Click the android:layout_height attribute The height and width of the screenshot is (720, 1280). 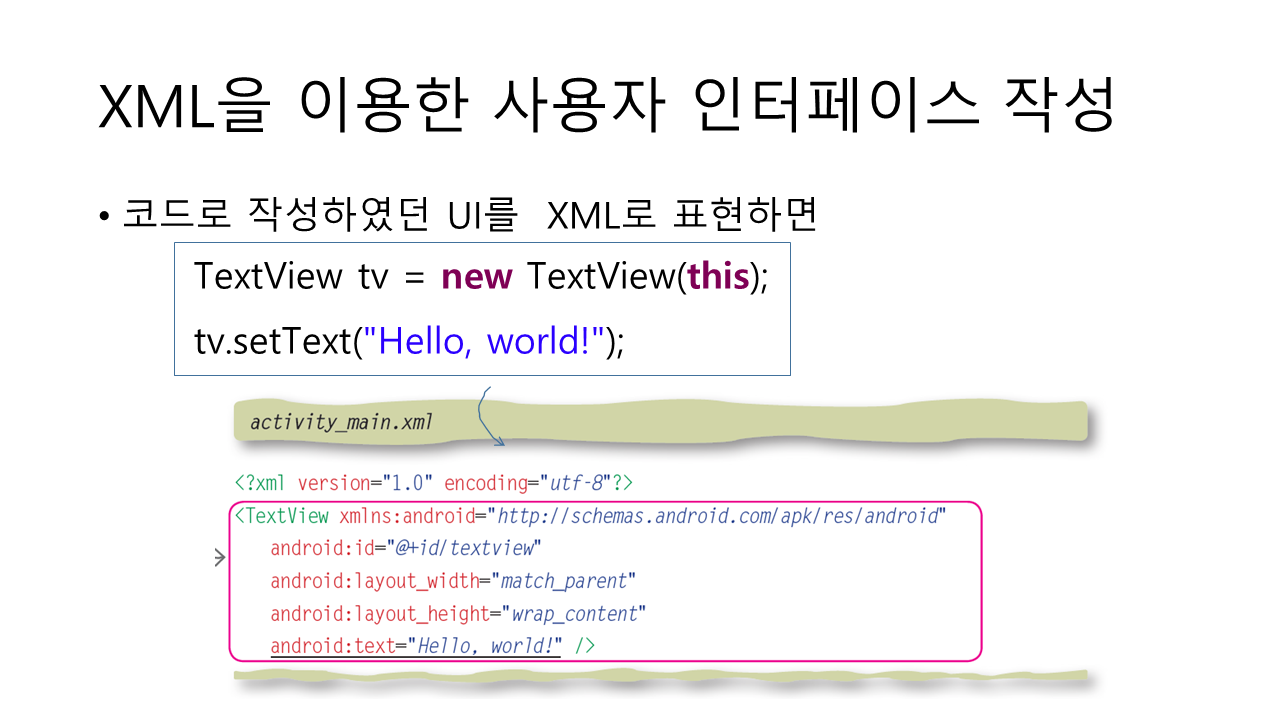(x=379, y=613)
